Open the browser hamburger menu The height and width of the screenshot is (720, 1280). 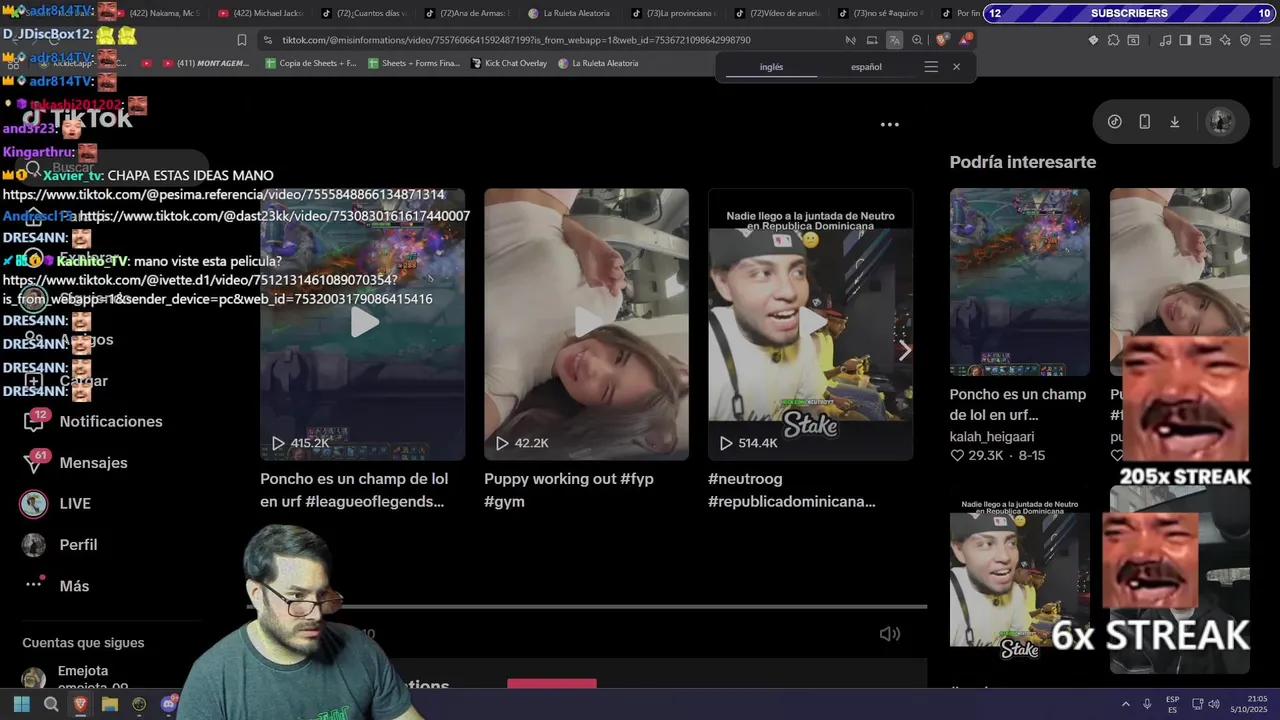click(1266, 40)
